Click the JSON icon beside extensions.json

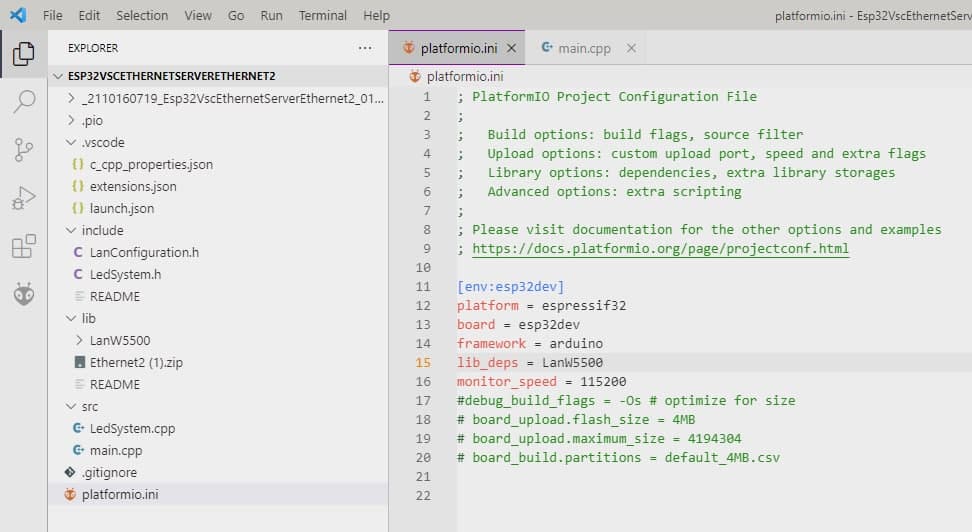[x=77, y=186]
